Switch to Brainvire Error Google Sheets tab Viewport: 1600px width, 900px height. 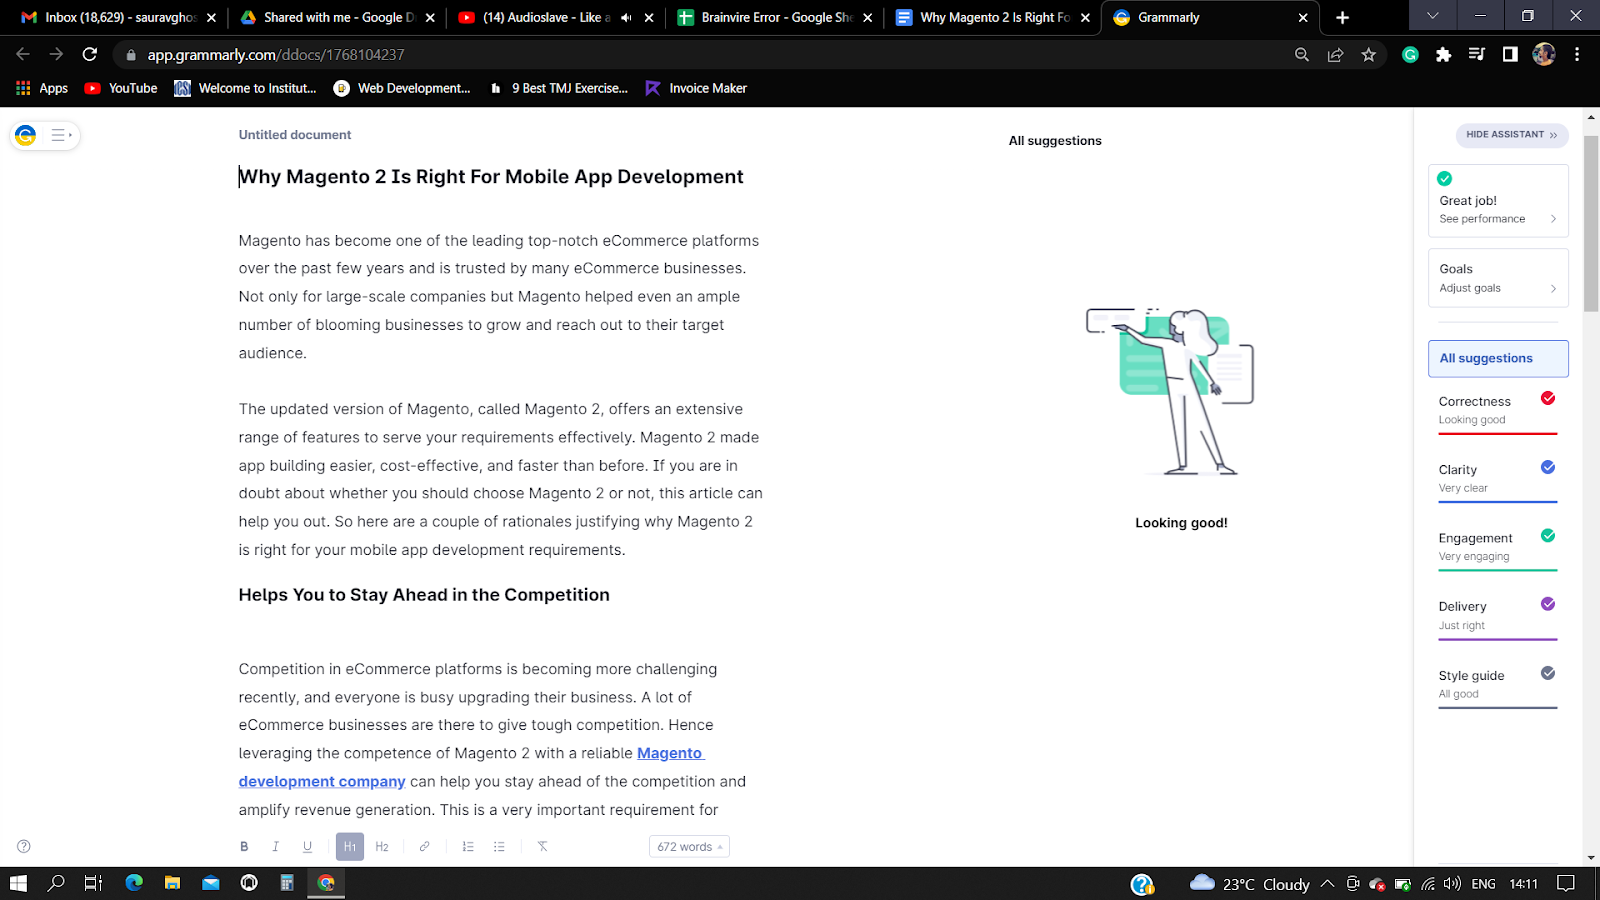(x=775, y=17)
